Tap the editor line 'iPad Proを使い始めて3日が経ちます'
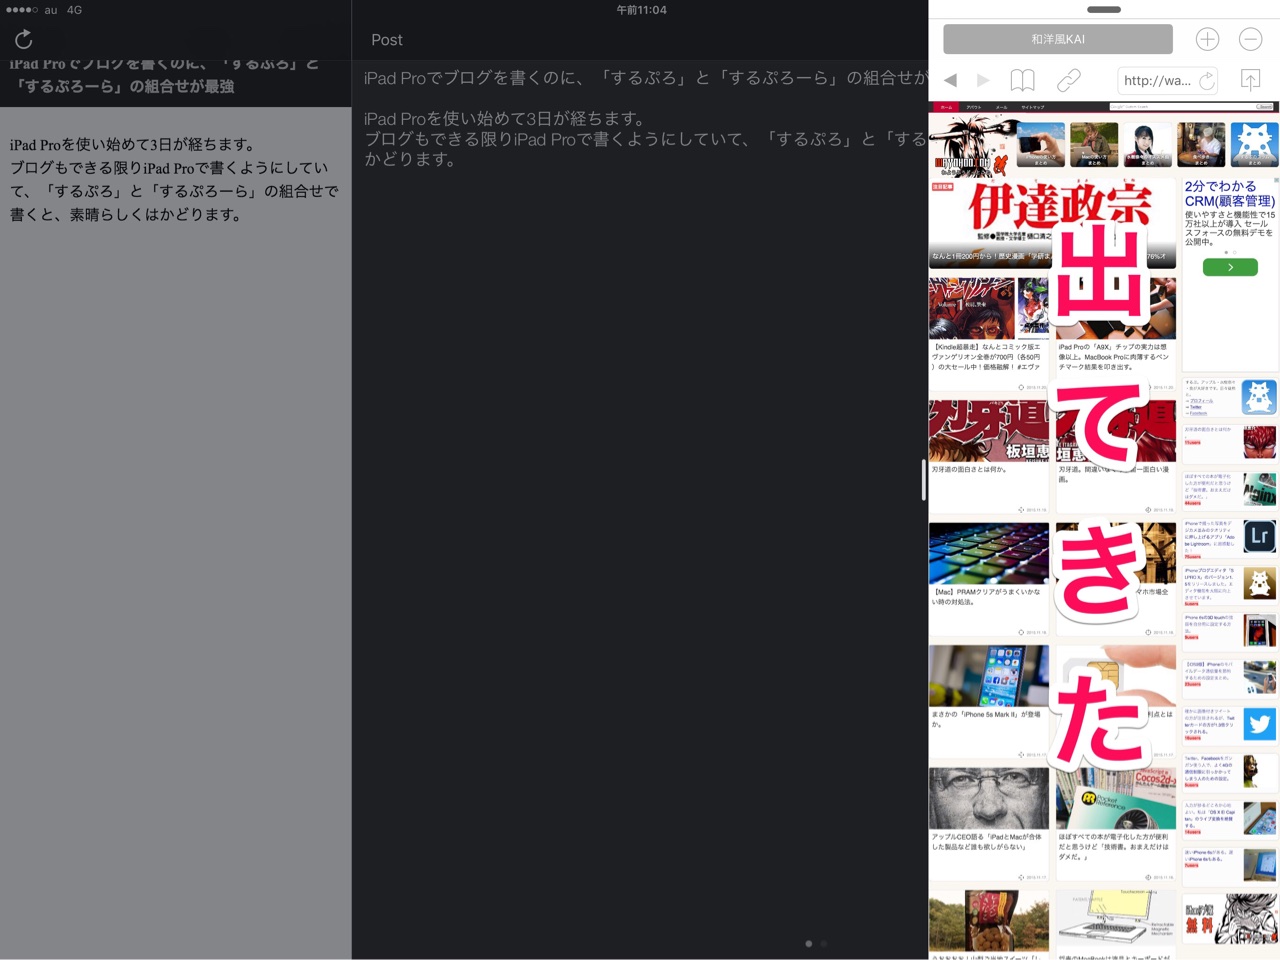 pyautogui.click(x=504, y=119)
